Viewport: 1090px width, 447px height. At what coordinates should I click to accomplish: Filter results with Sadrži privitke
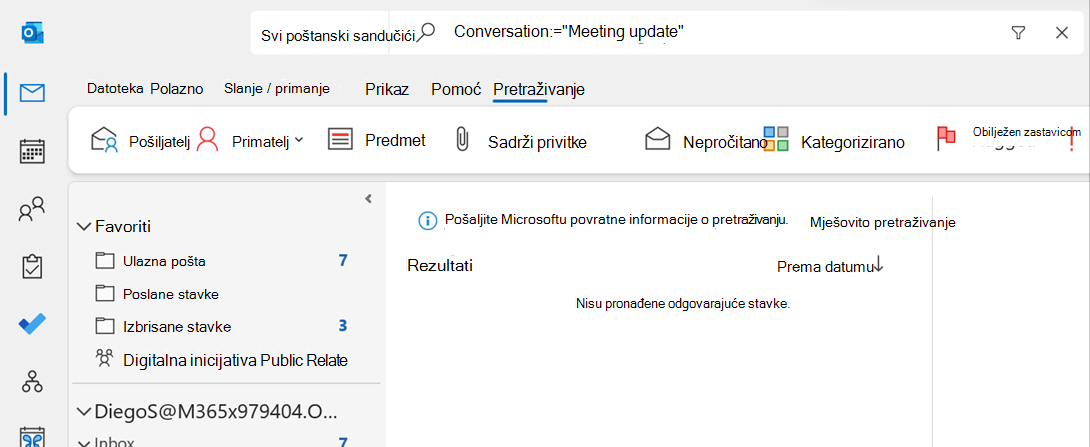(520, 142)
